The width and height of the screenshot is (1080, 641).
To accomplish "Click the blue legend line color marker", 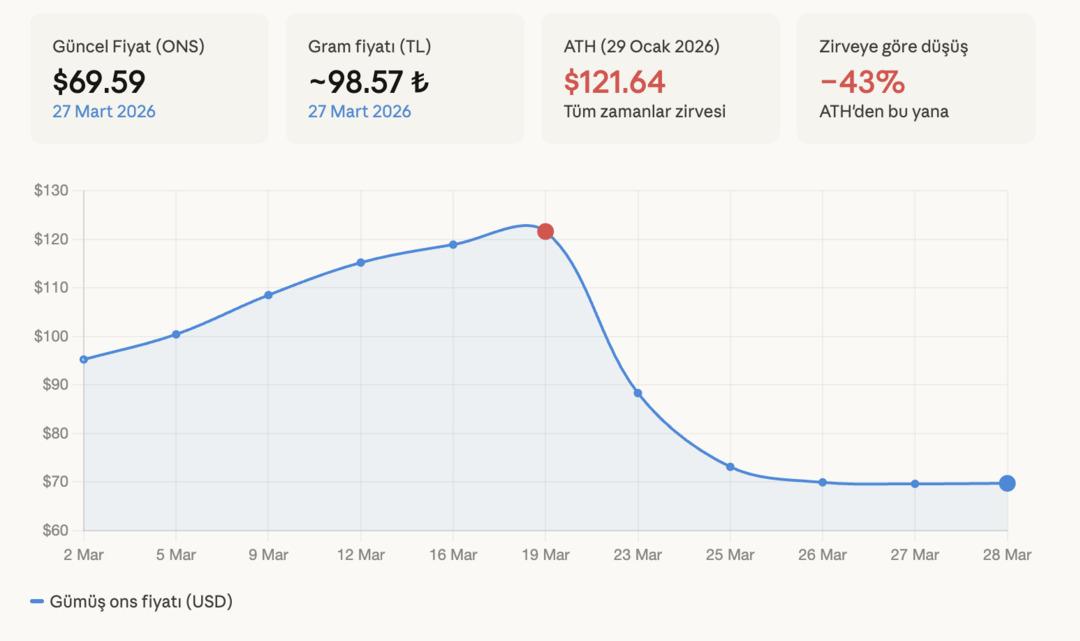I will 37,601.
